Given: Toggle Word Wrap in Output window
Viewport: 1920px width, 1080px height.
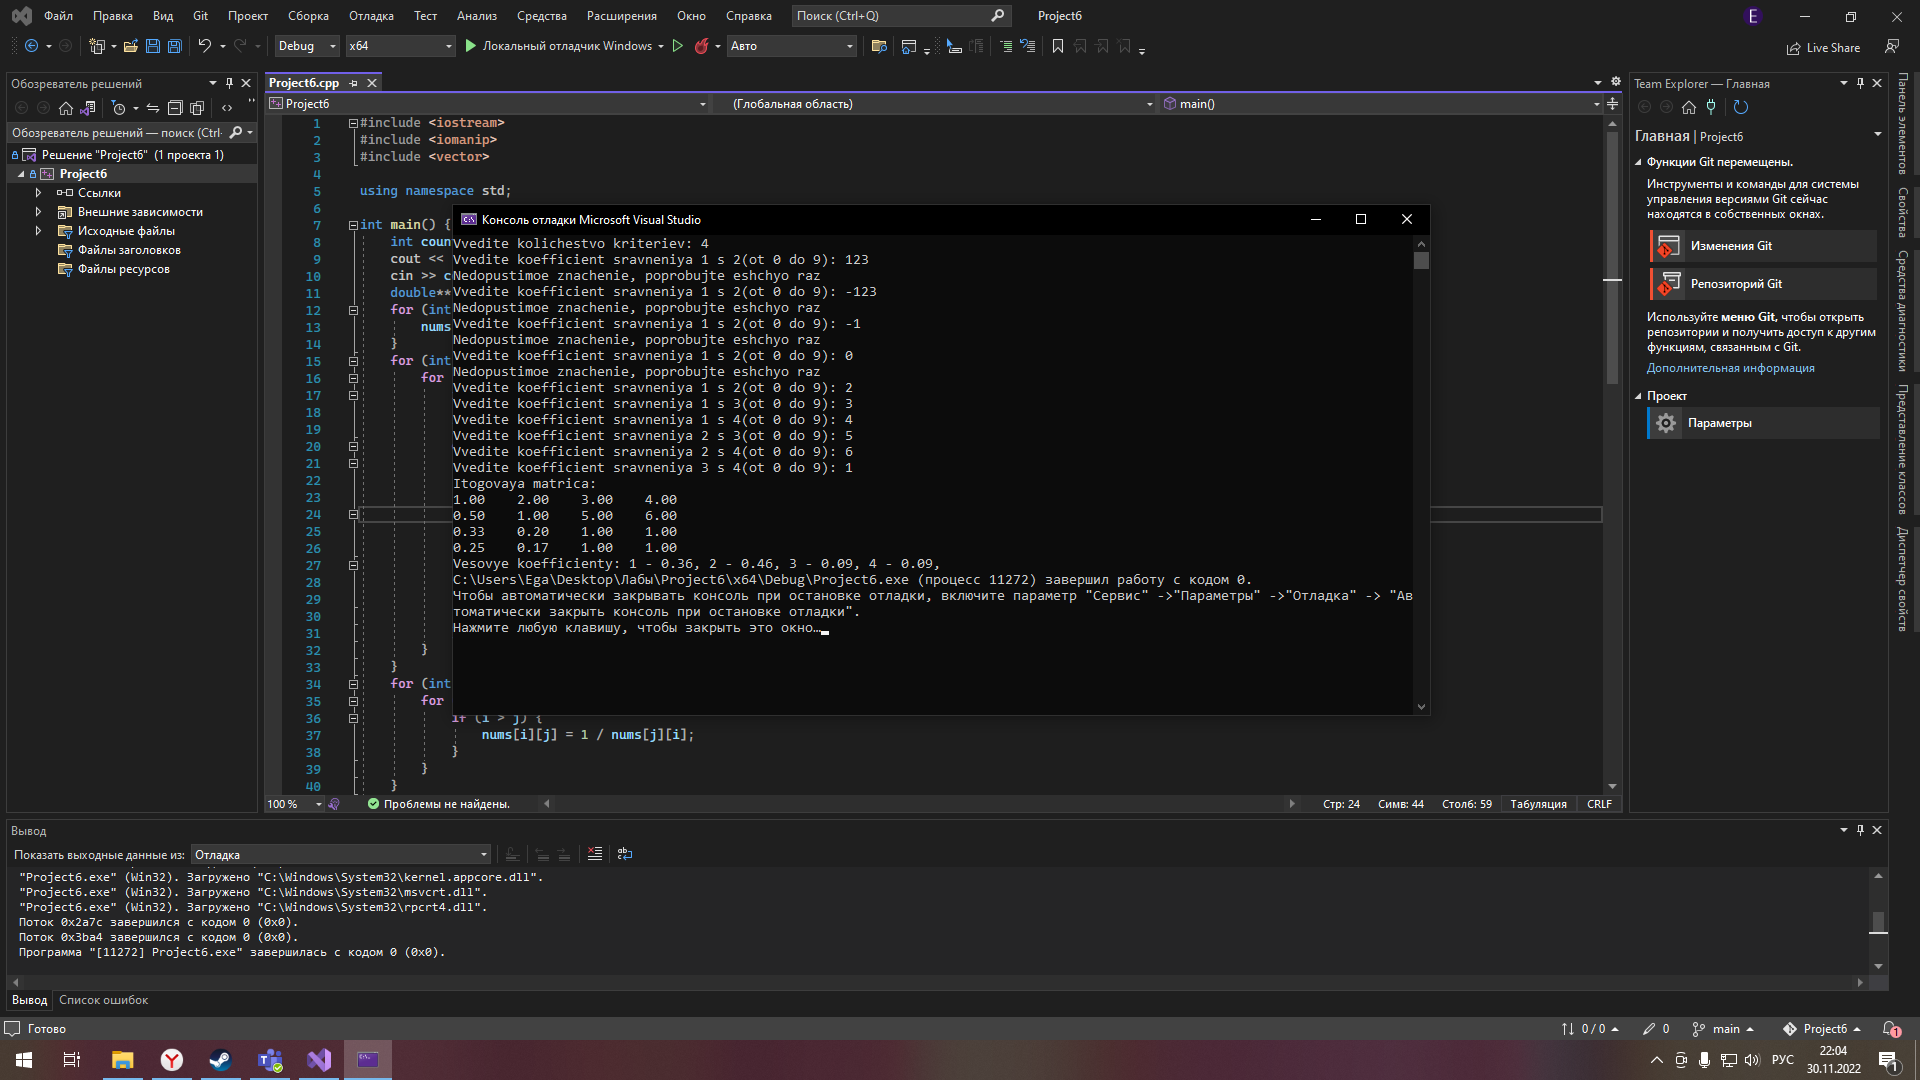Looking at the screenshot, I should [x=625, y=854].
